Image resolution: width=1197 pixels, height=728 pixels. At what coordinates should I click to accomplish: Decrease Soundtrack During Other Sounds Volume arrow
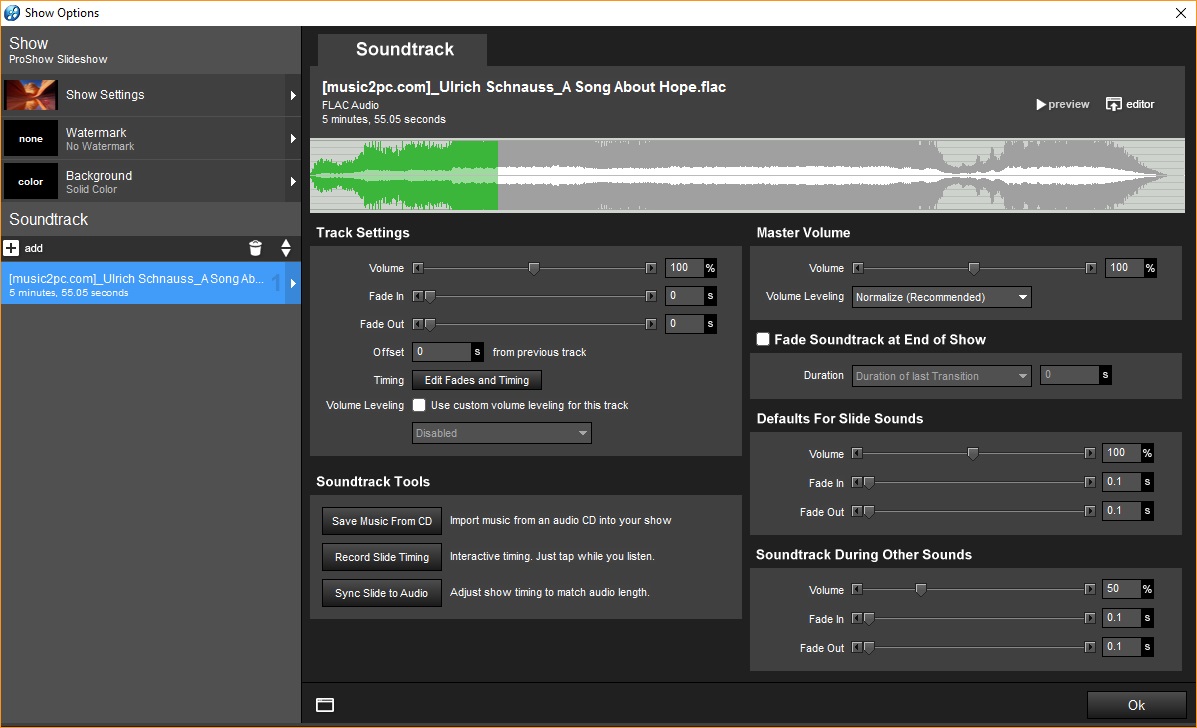click(x=857, y=589)
